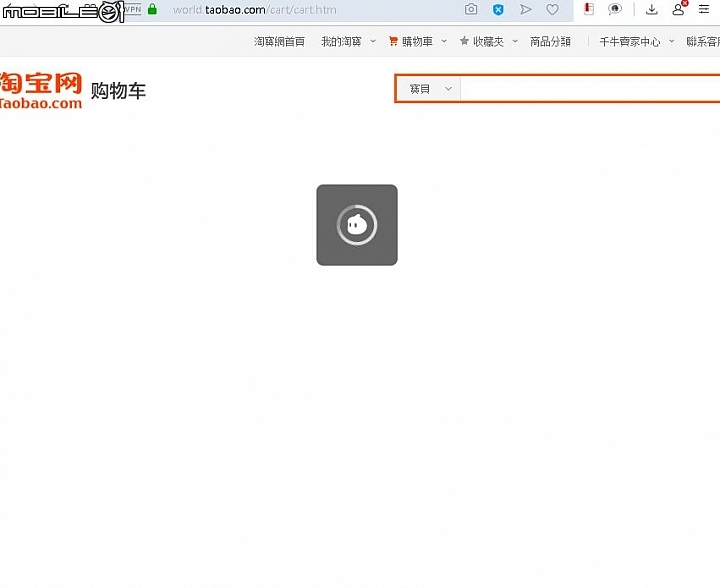Bookmark this page with the heart icon
Image resolution: width=720 pixels, height=588 pixels.
coord(552,9)
